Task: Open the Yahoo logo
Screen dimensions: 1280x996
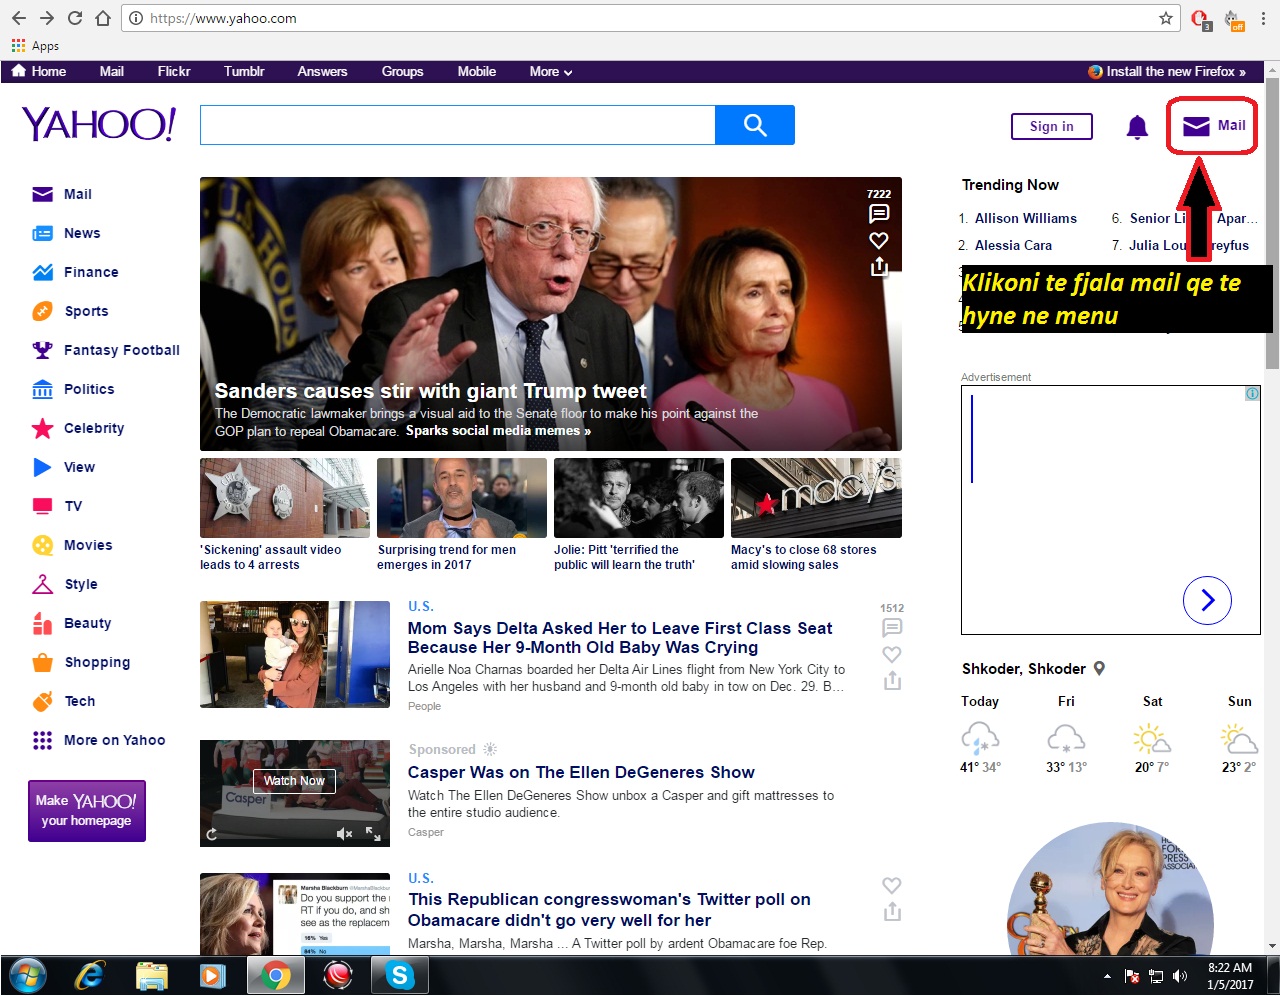Action: [99, 124]
